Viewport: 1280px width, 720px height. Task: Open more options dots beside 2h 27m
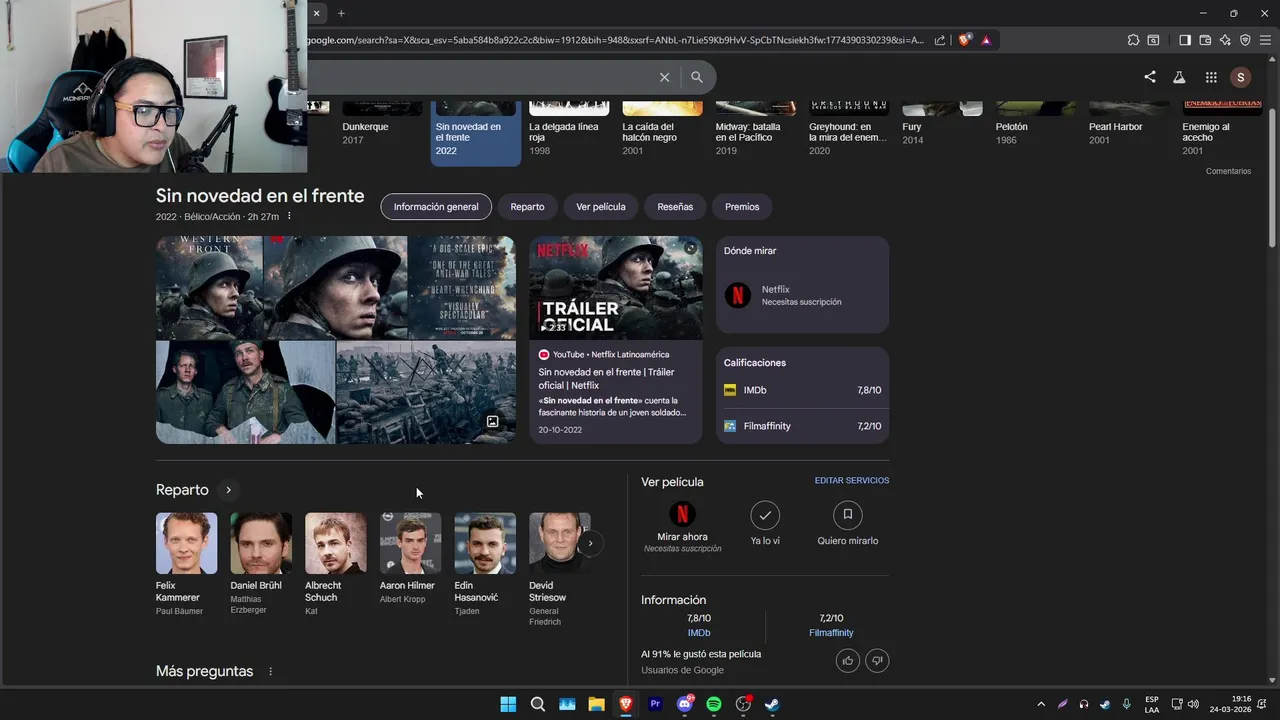(x=289, y=216)
